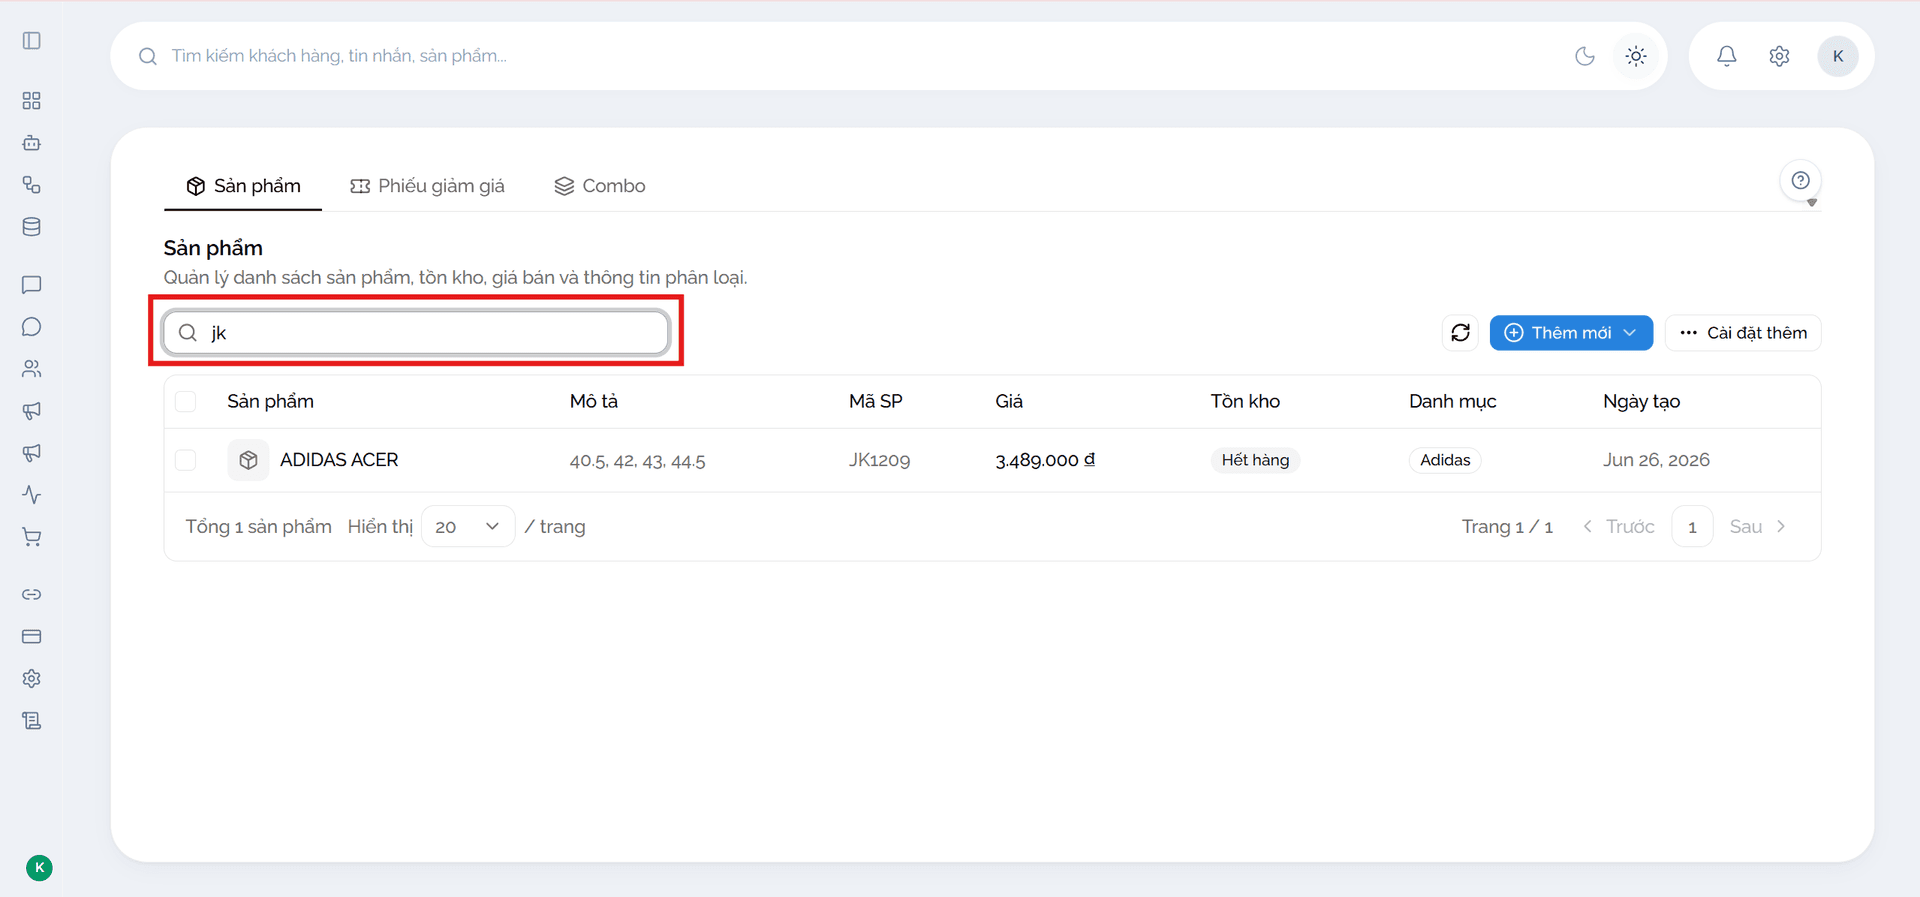Refresh the product list
This screenshot has width=1920, height=897.
click(x=1461, y=333)
